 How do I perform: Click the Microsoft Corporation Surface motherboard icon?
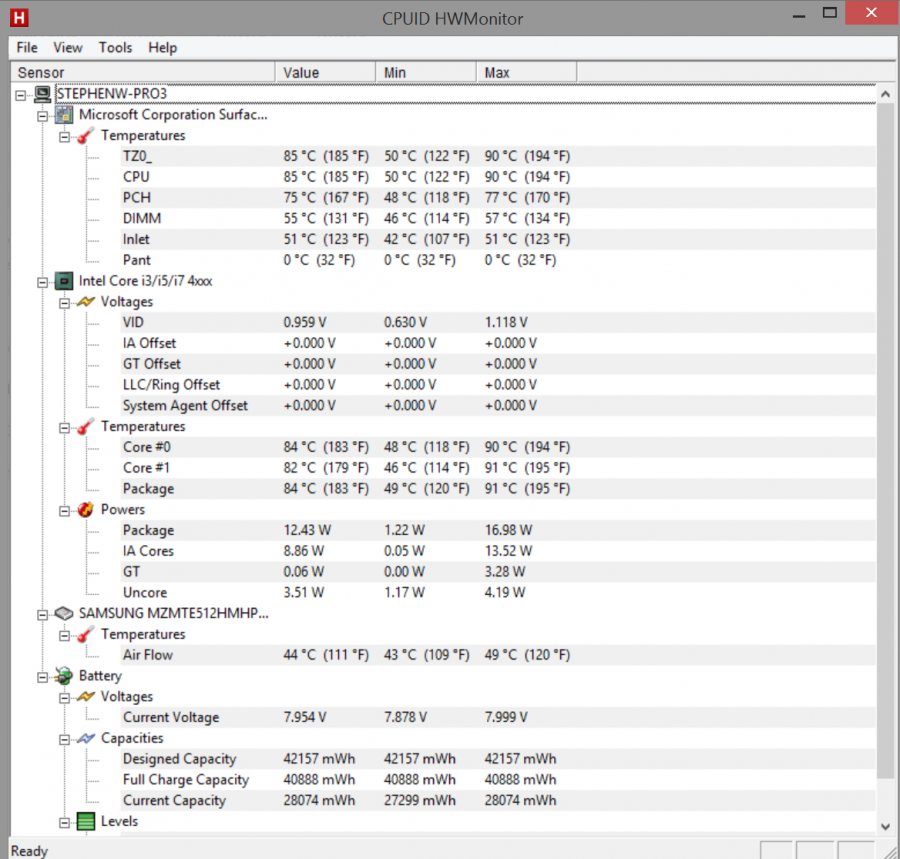pos(64,115)
